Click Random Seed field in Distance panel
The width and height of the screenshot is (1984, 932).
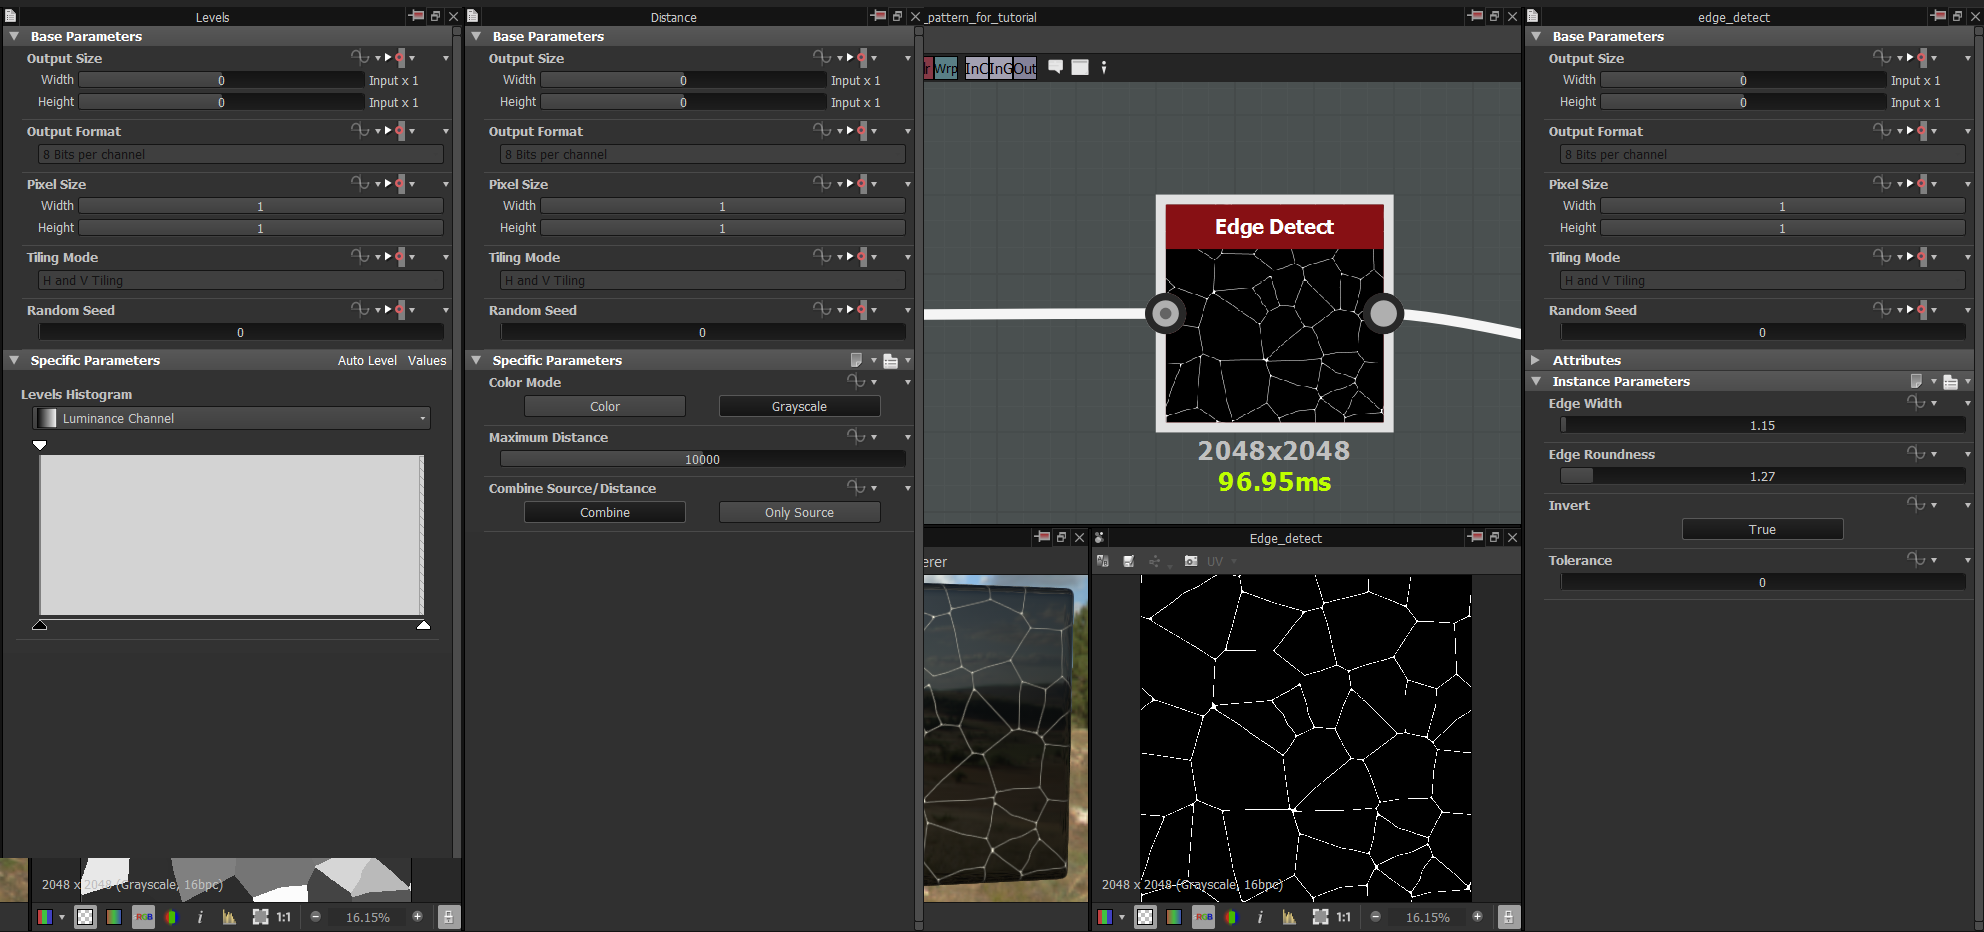tap(703, 332)
